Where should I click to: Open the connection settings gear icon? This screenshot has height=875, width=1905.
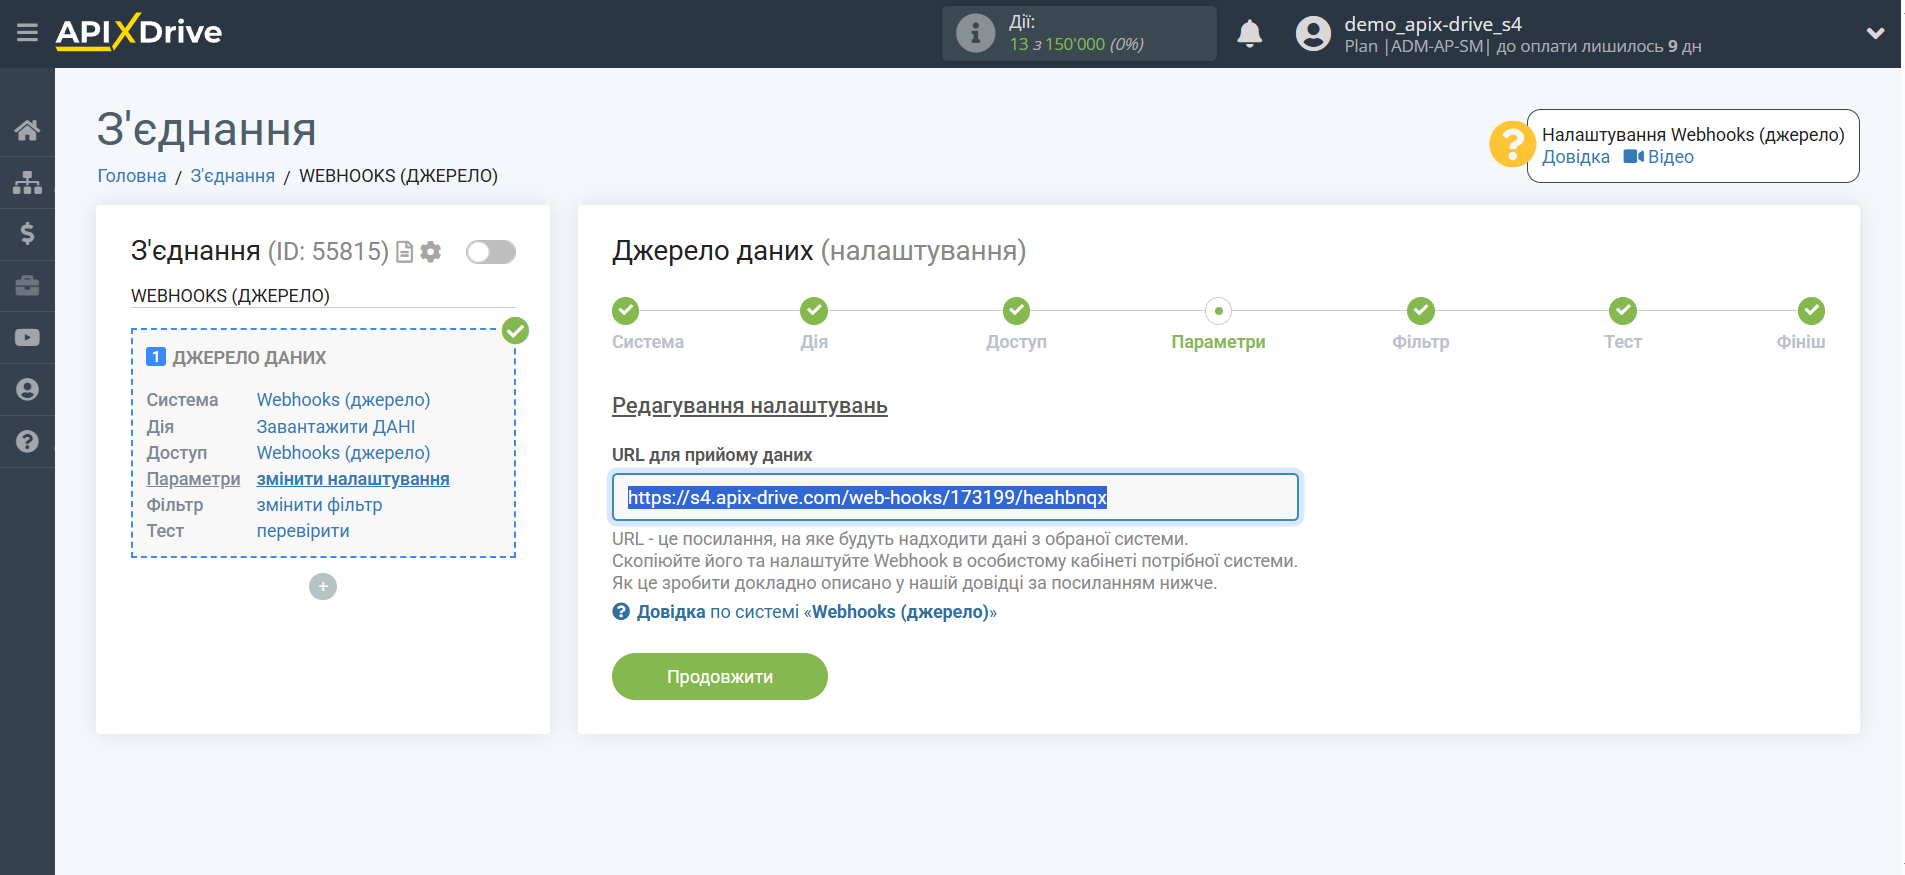431,252
